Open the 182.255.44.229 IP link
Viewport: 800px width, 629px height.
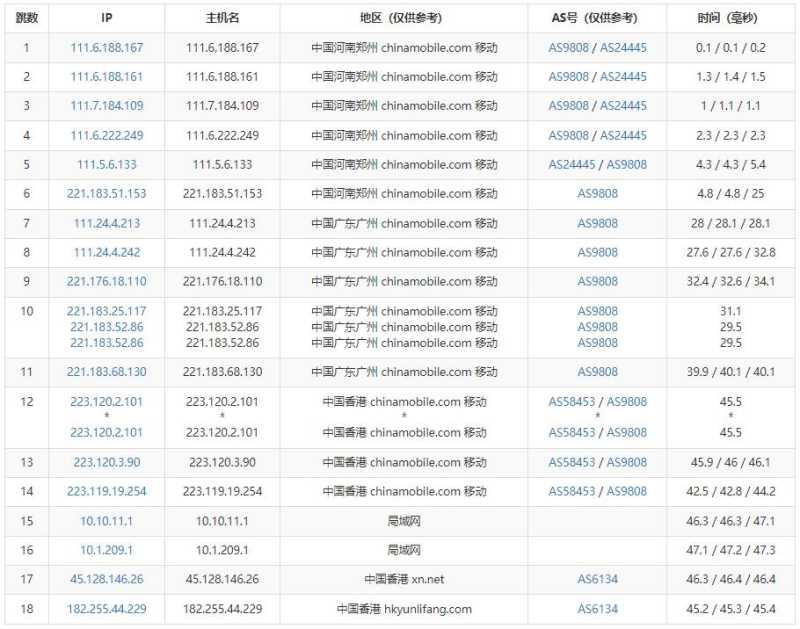click(107, 609)
